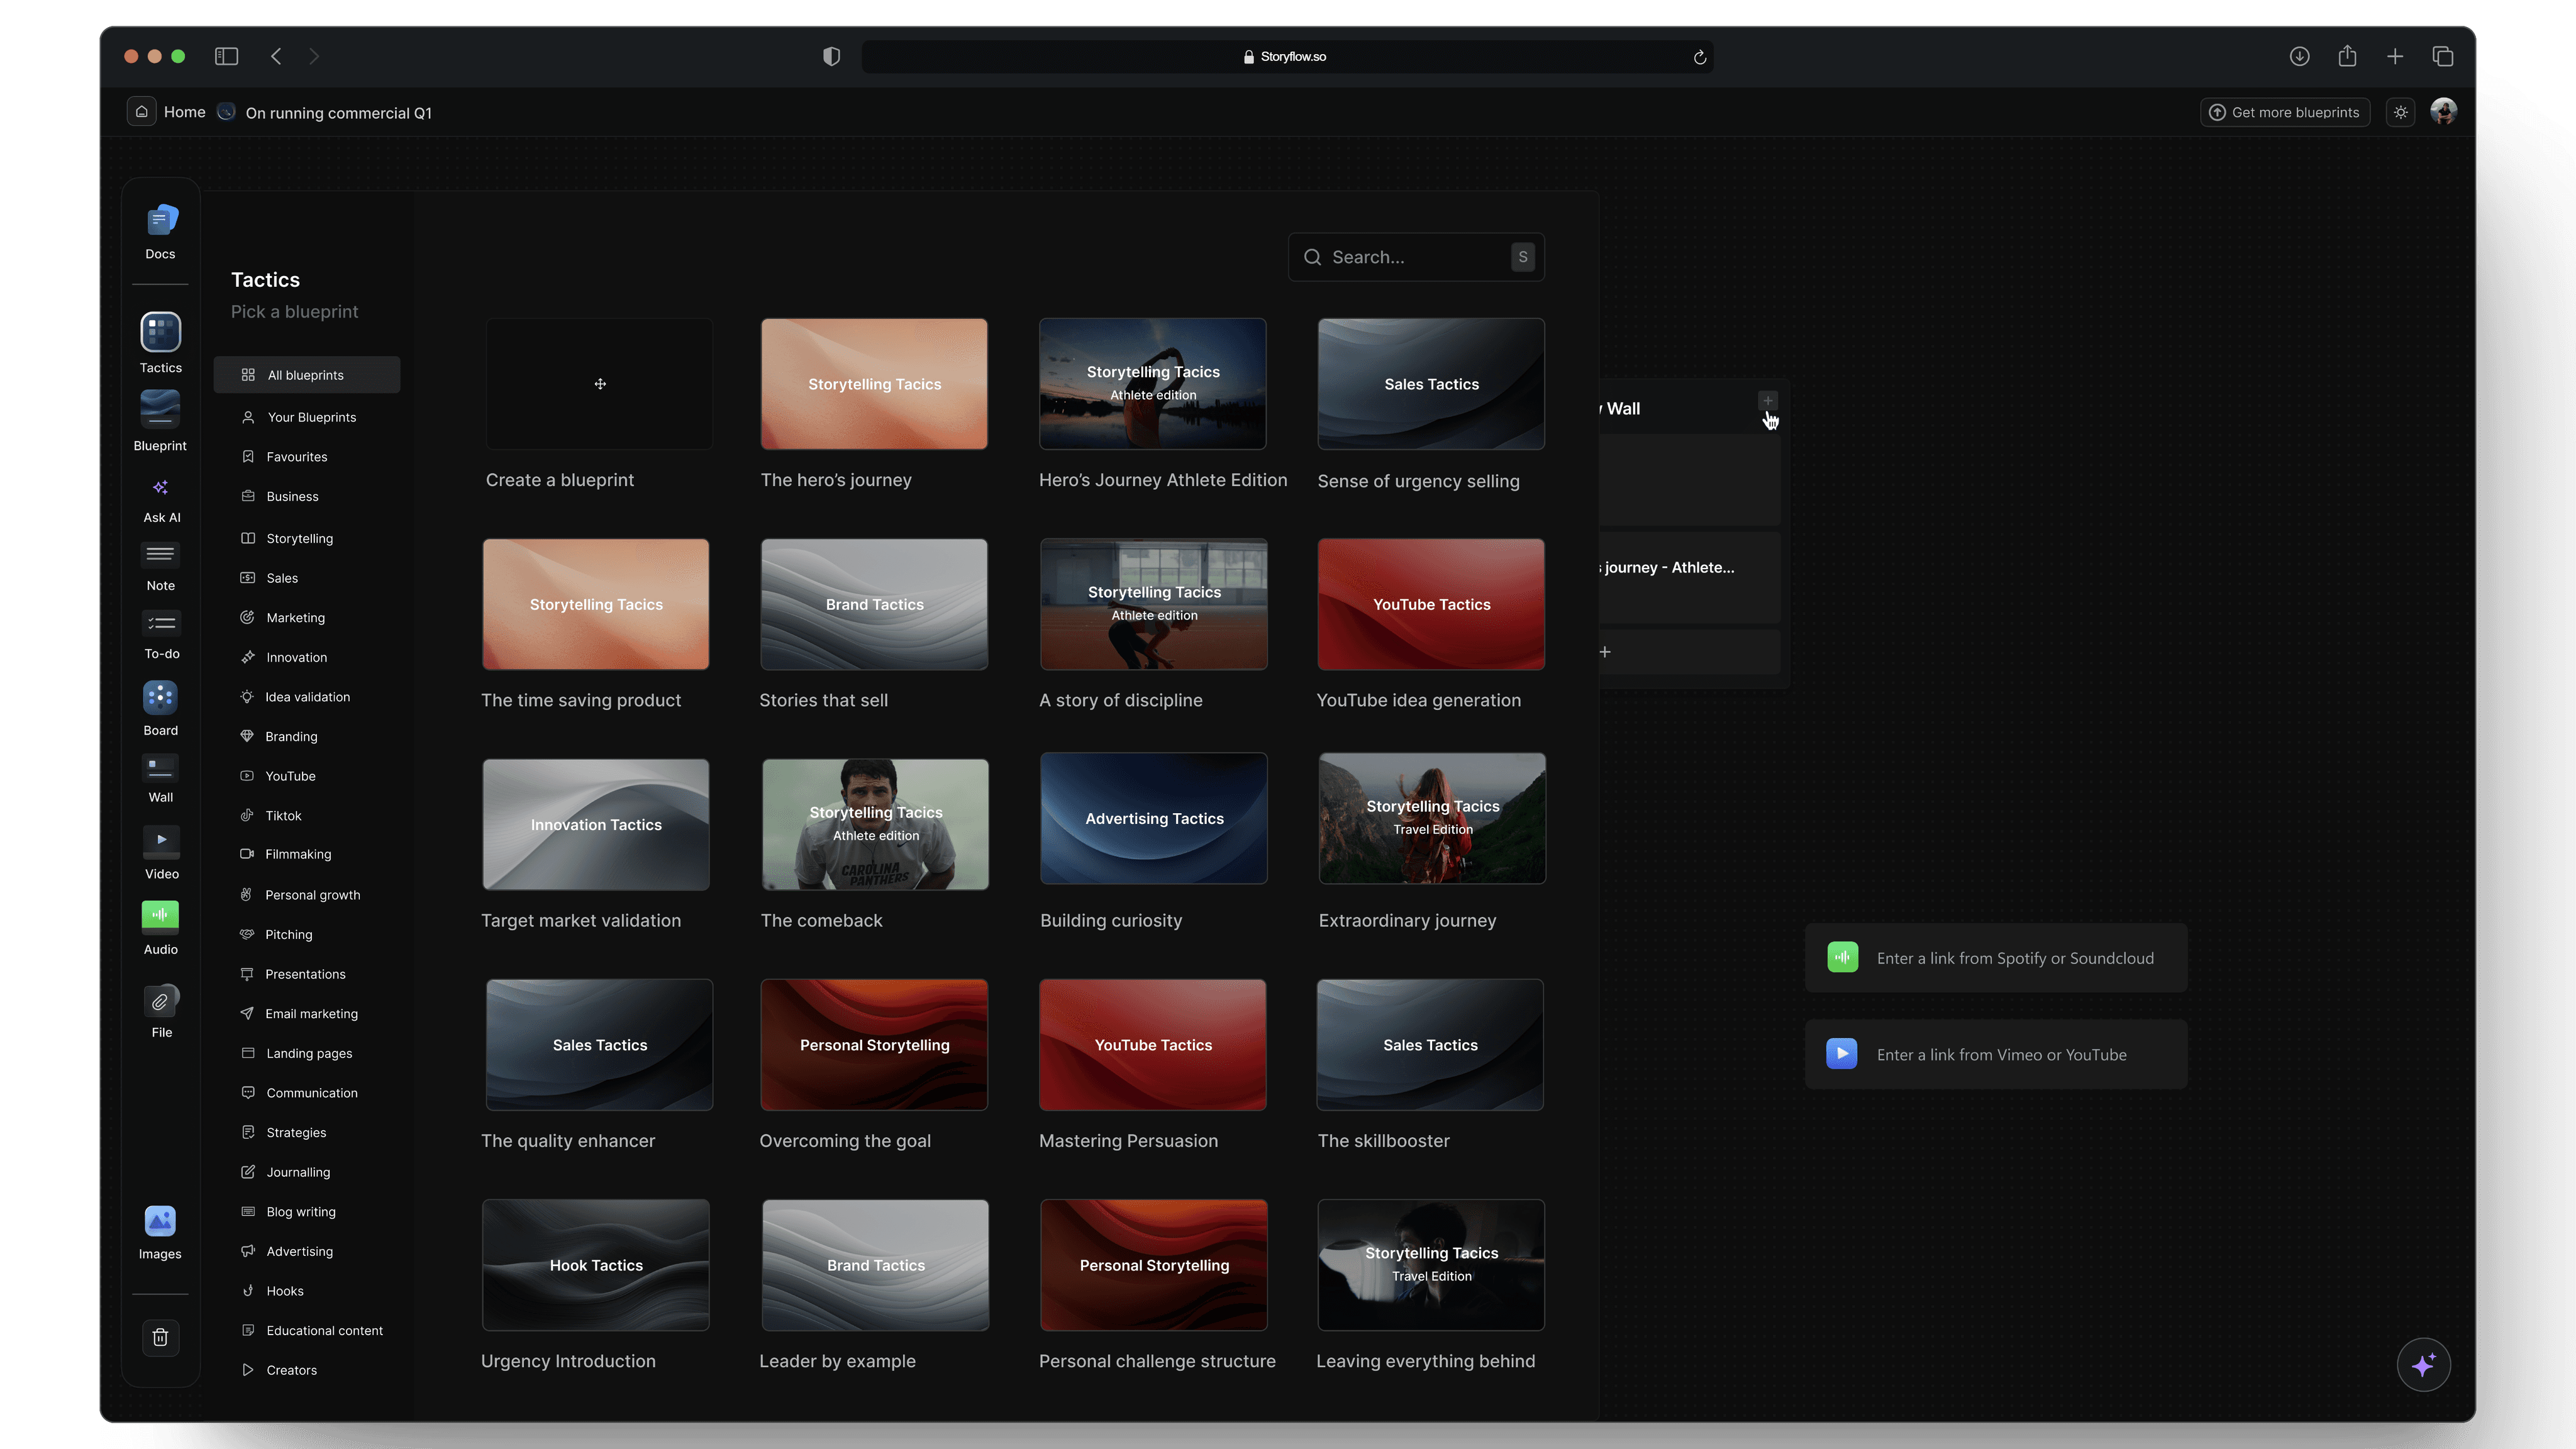The height and width of the screenshot is (1449, 2576).
Task: Select The comeback blueprint thumbnail
Action: coord(875,824)
